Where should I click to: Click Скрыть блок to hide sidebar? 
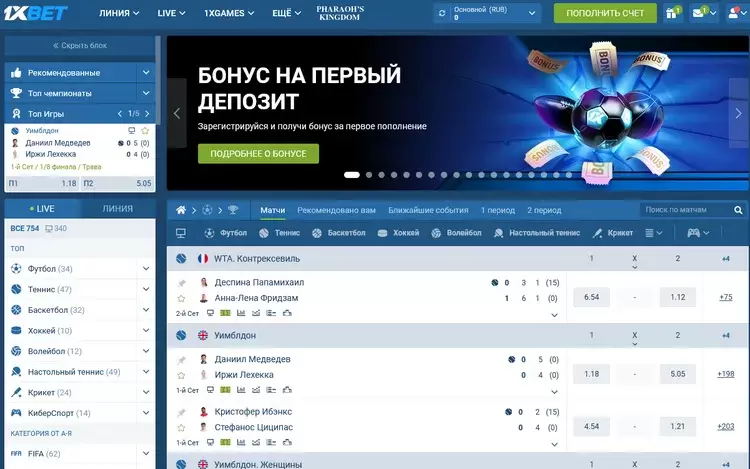pos(80,45)
